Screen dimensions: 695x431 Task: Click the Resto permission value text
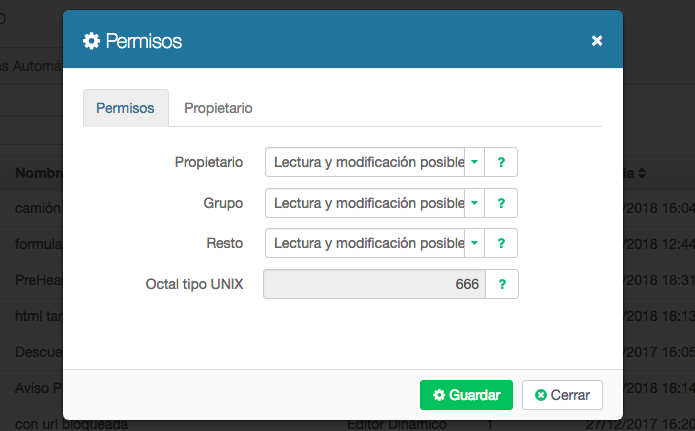[x=367, y=243]
